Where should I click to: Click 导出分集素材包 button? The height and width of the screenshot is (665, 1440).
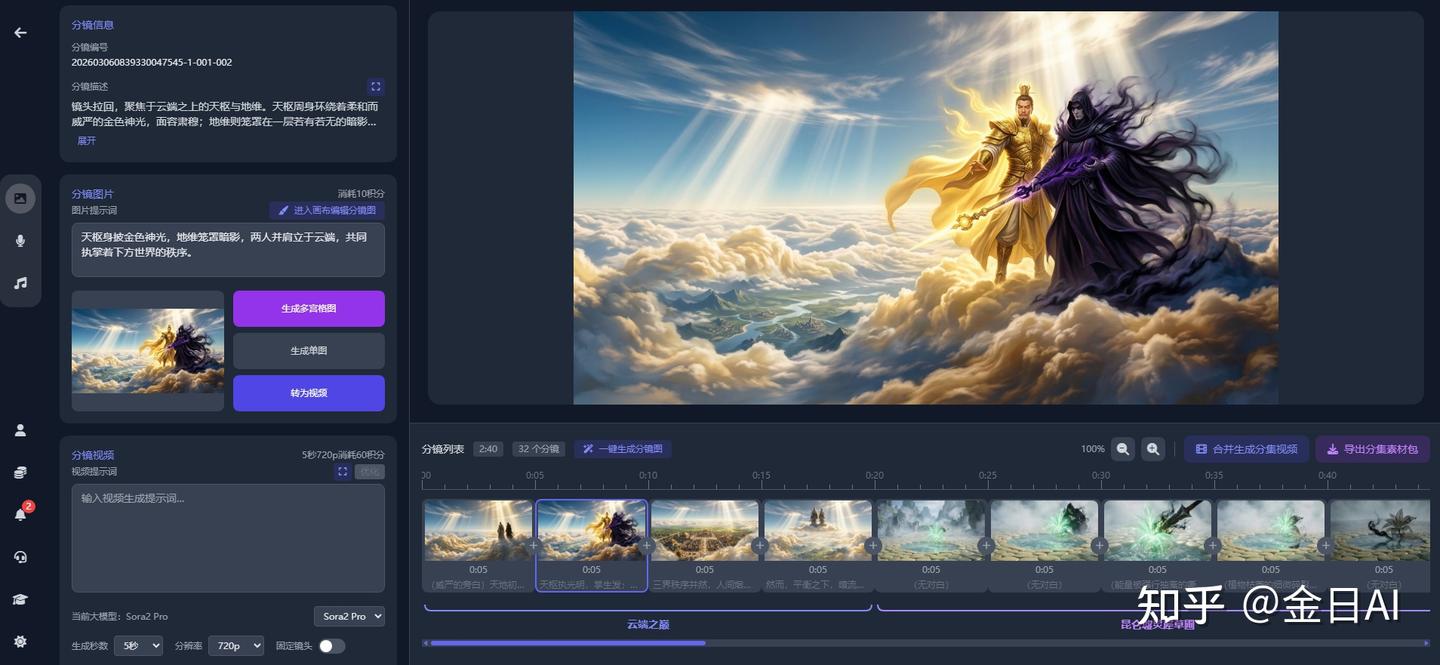[x=1372, y=449]
